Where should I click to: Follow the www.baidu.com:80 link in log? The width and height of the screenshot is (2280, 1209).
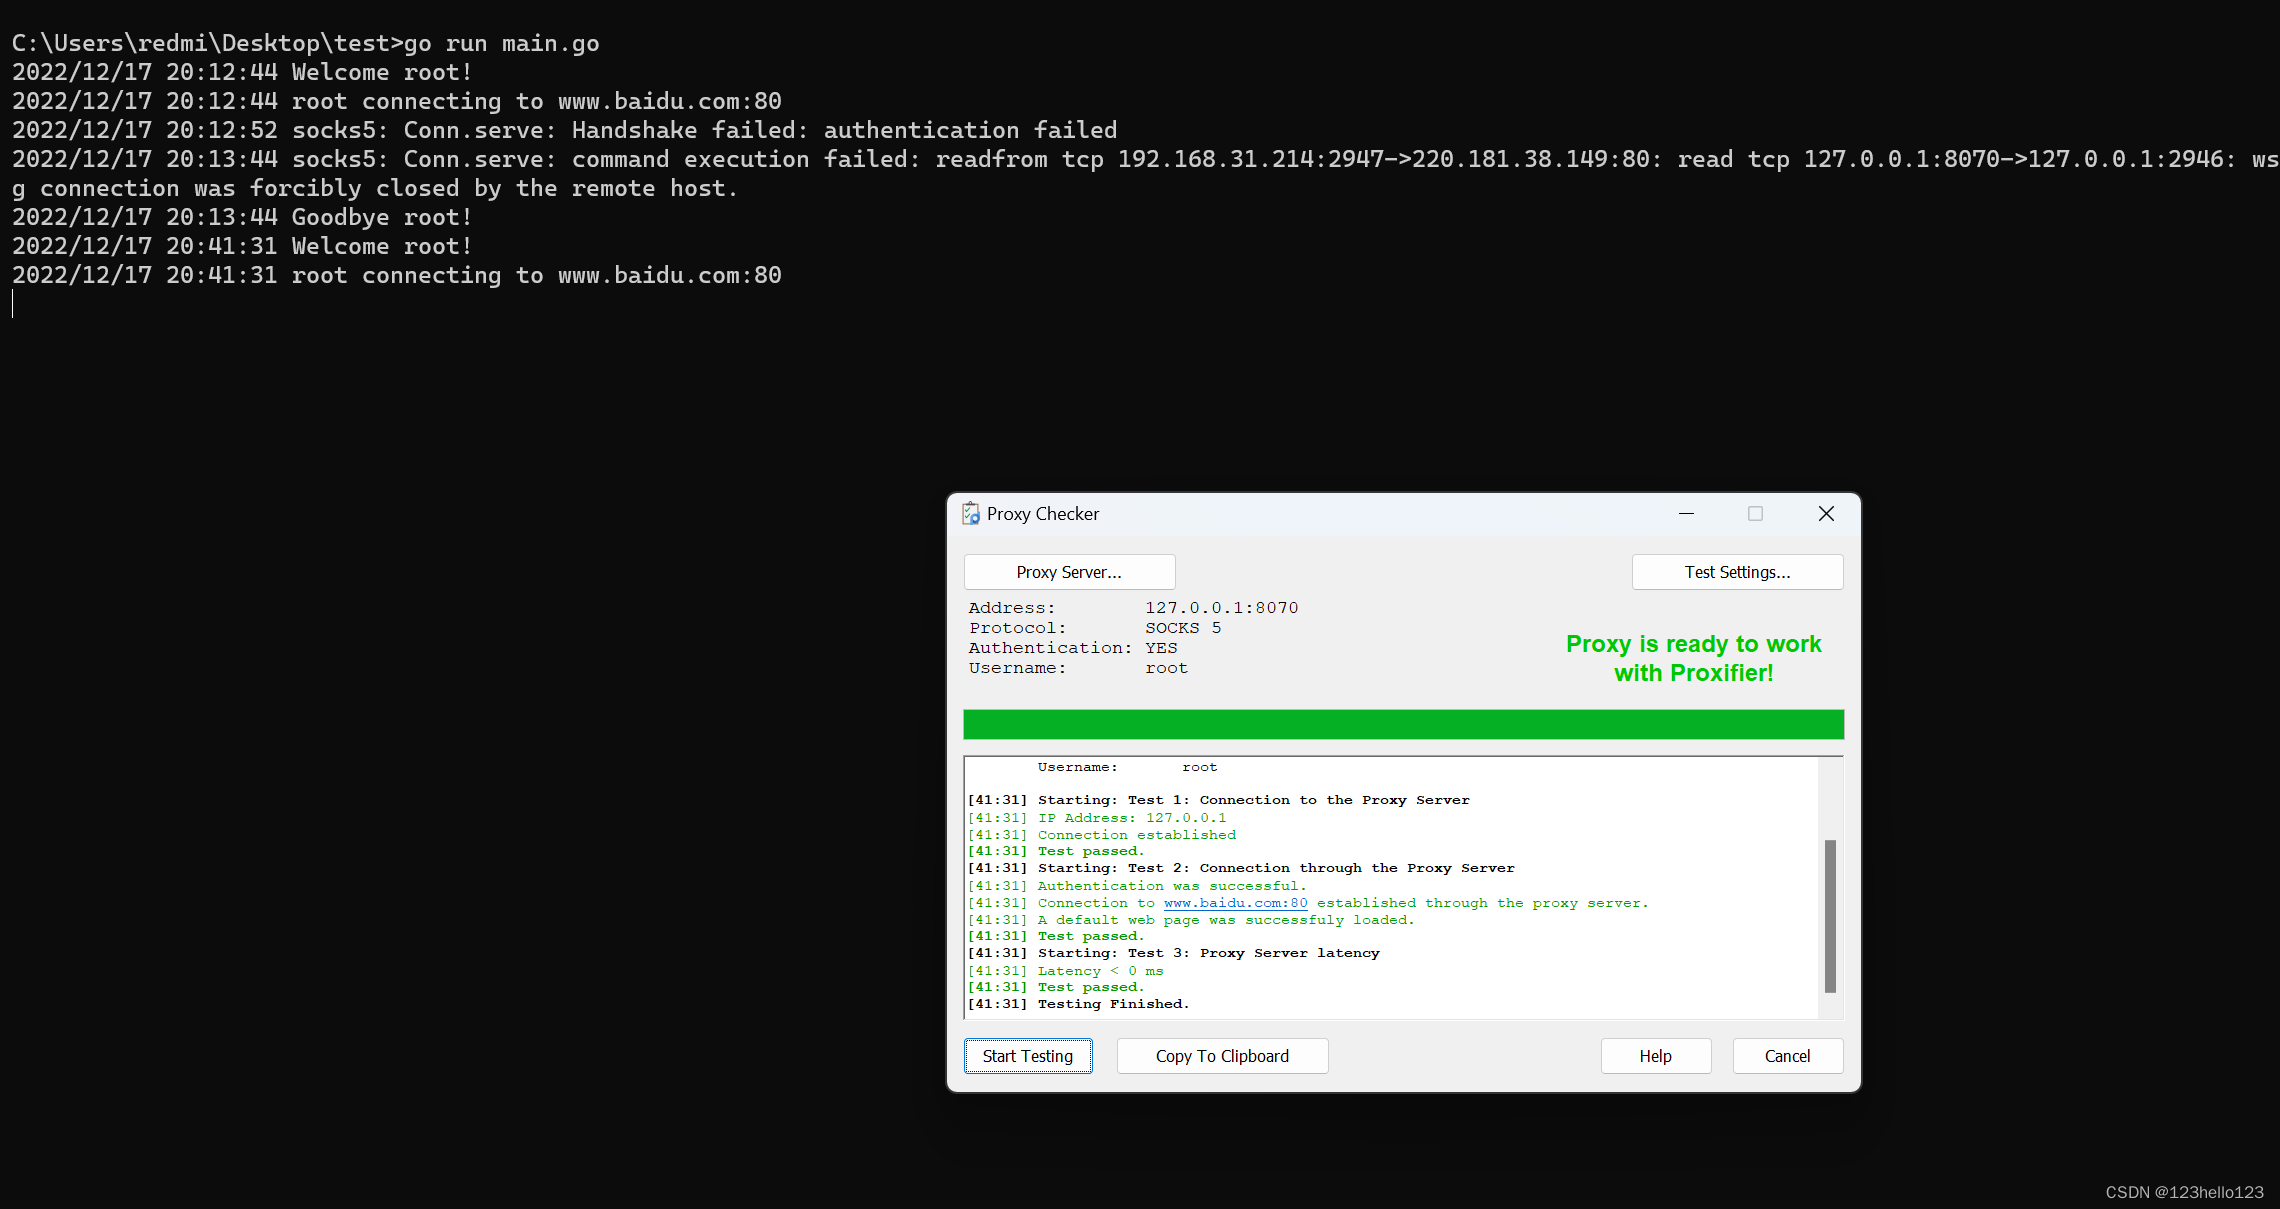[1235, 903]
